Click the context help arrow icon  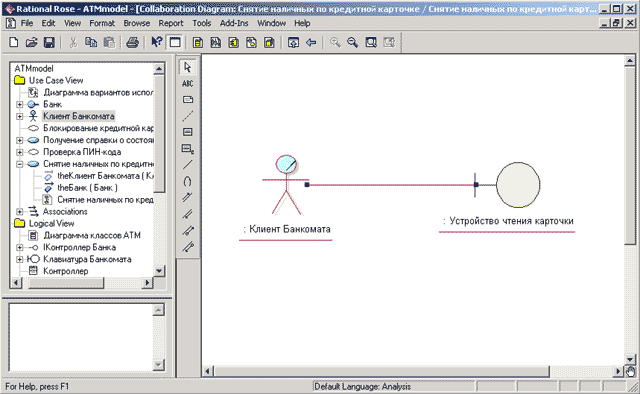(156, 42)
